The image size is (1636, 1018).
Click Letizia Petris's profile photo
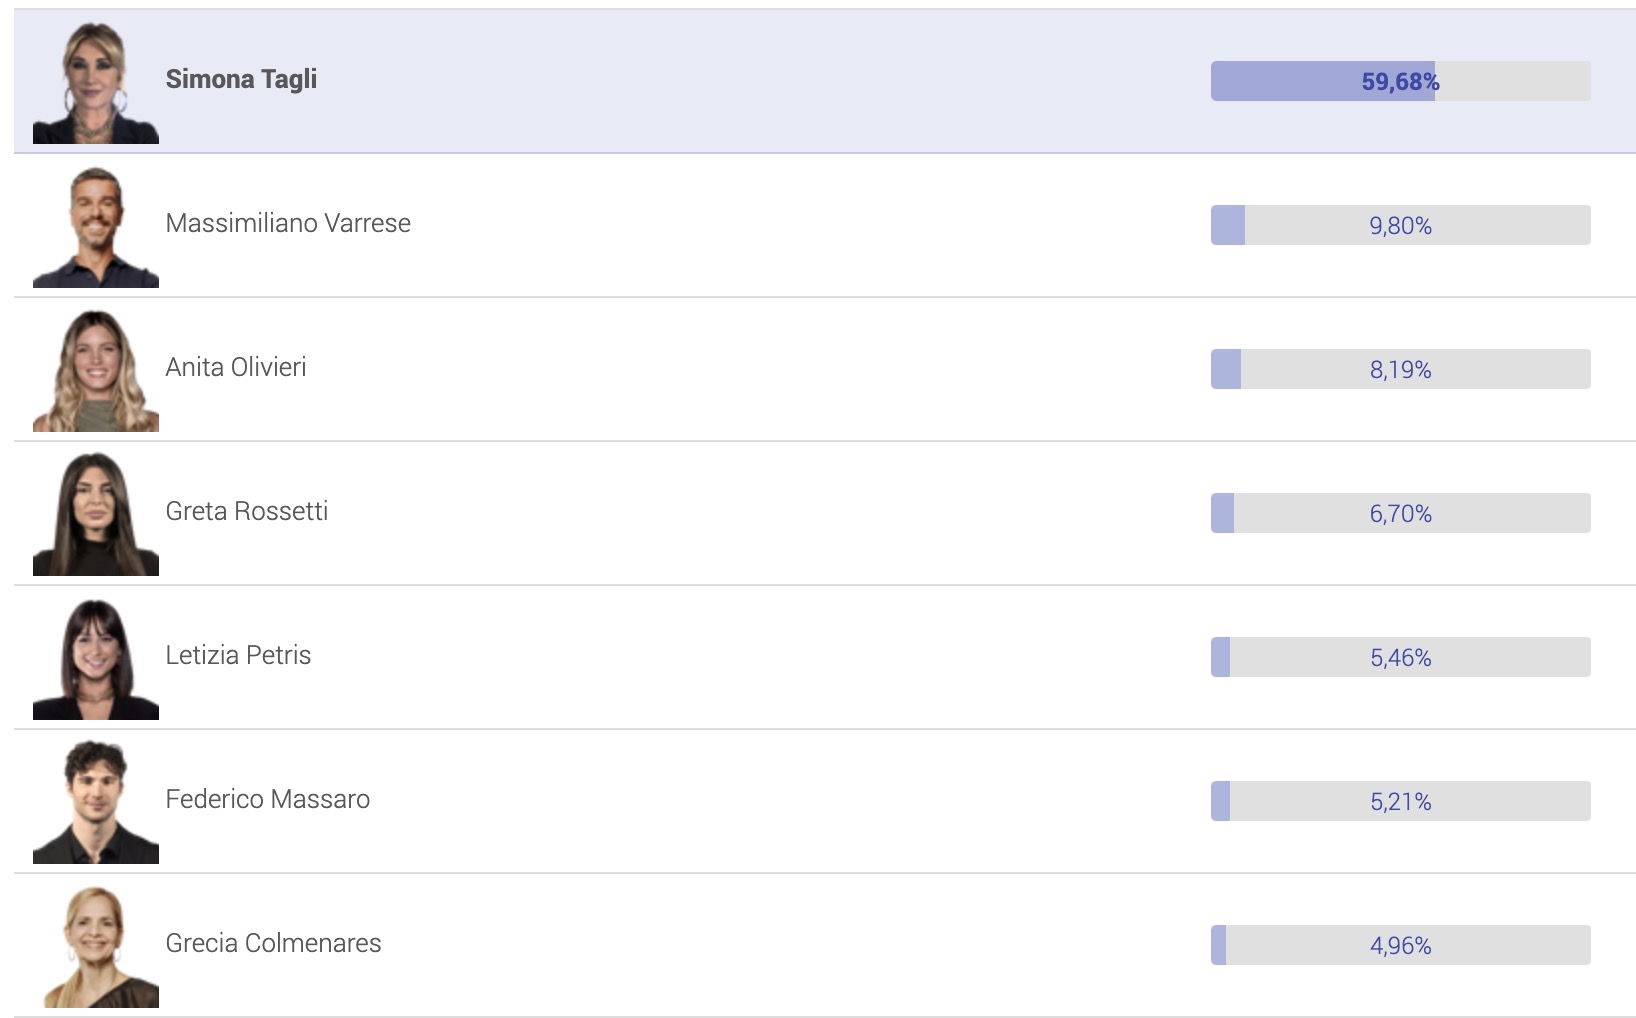click(96, 658)
